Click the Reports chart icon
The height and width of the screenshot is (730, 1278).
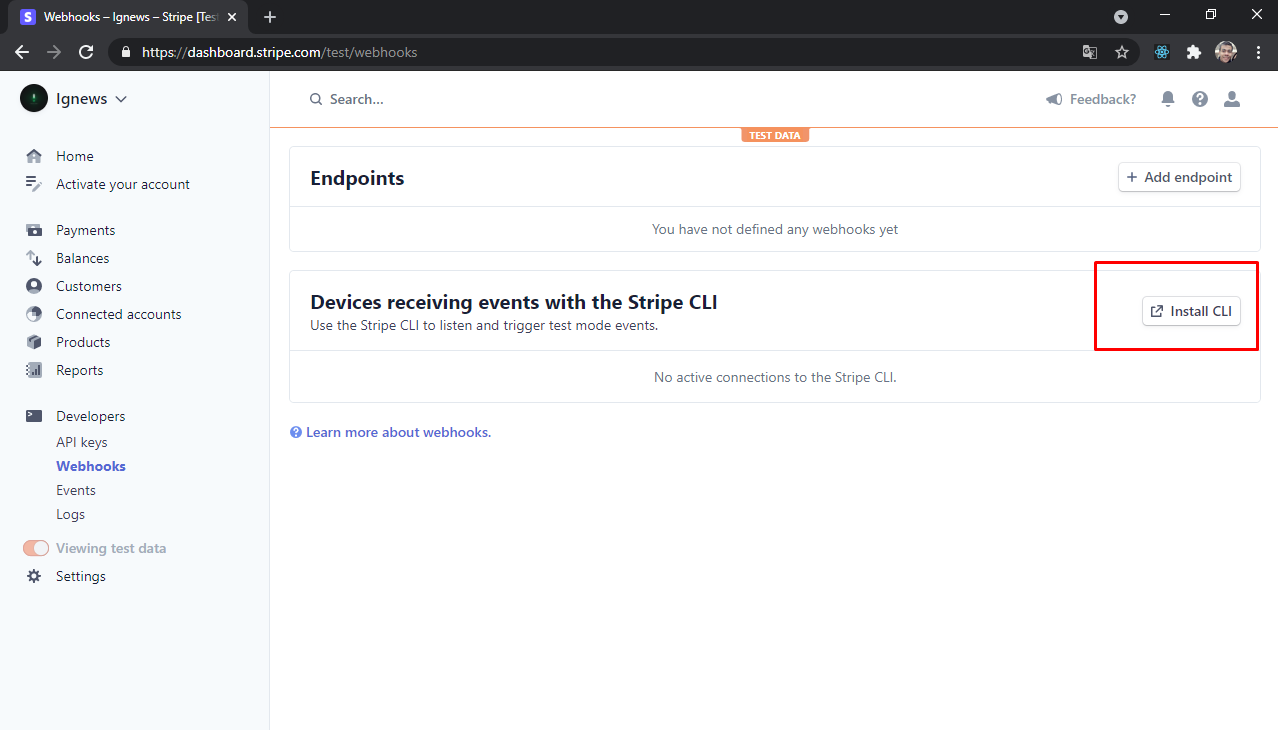(x=34, y=370)
